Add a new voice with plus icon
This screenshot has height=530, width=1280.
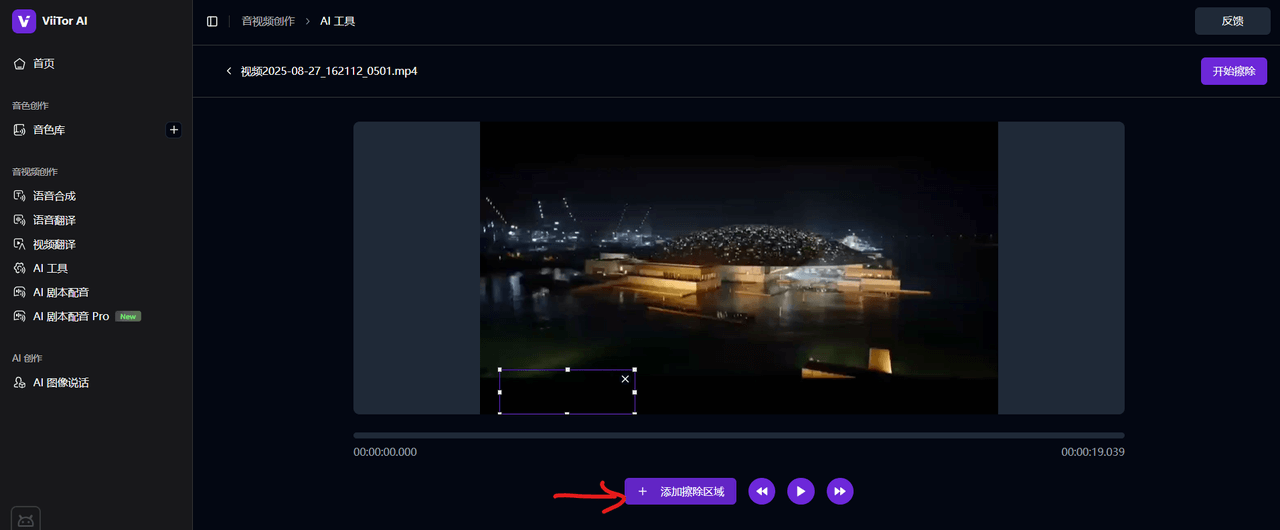click(174, 130)
